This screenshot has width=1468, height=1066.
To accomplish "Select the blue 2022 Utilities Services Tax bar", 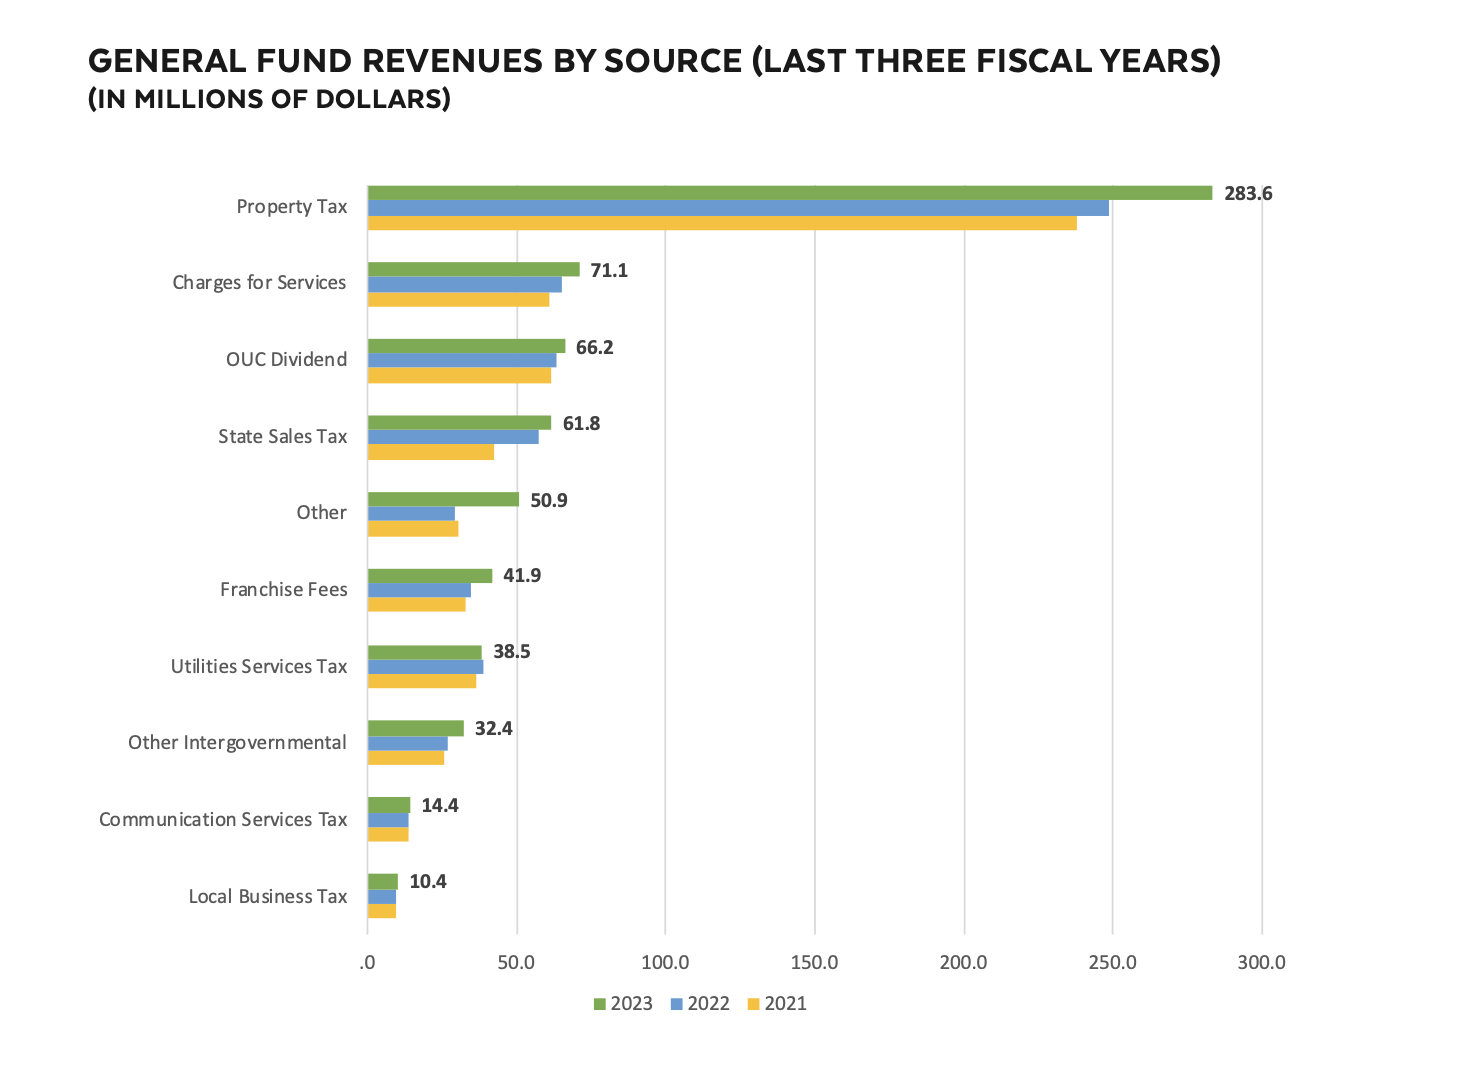I will (426, 667).
